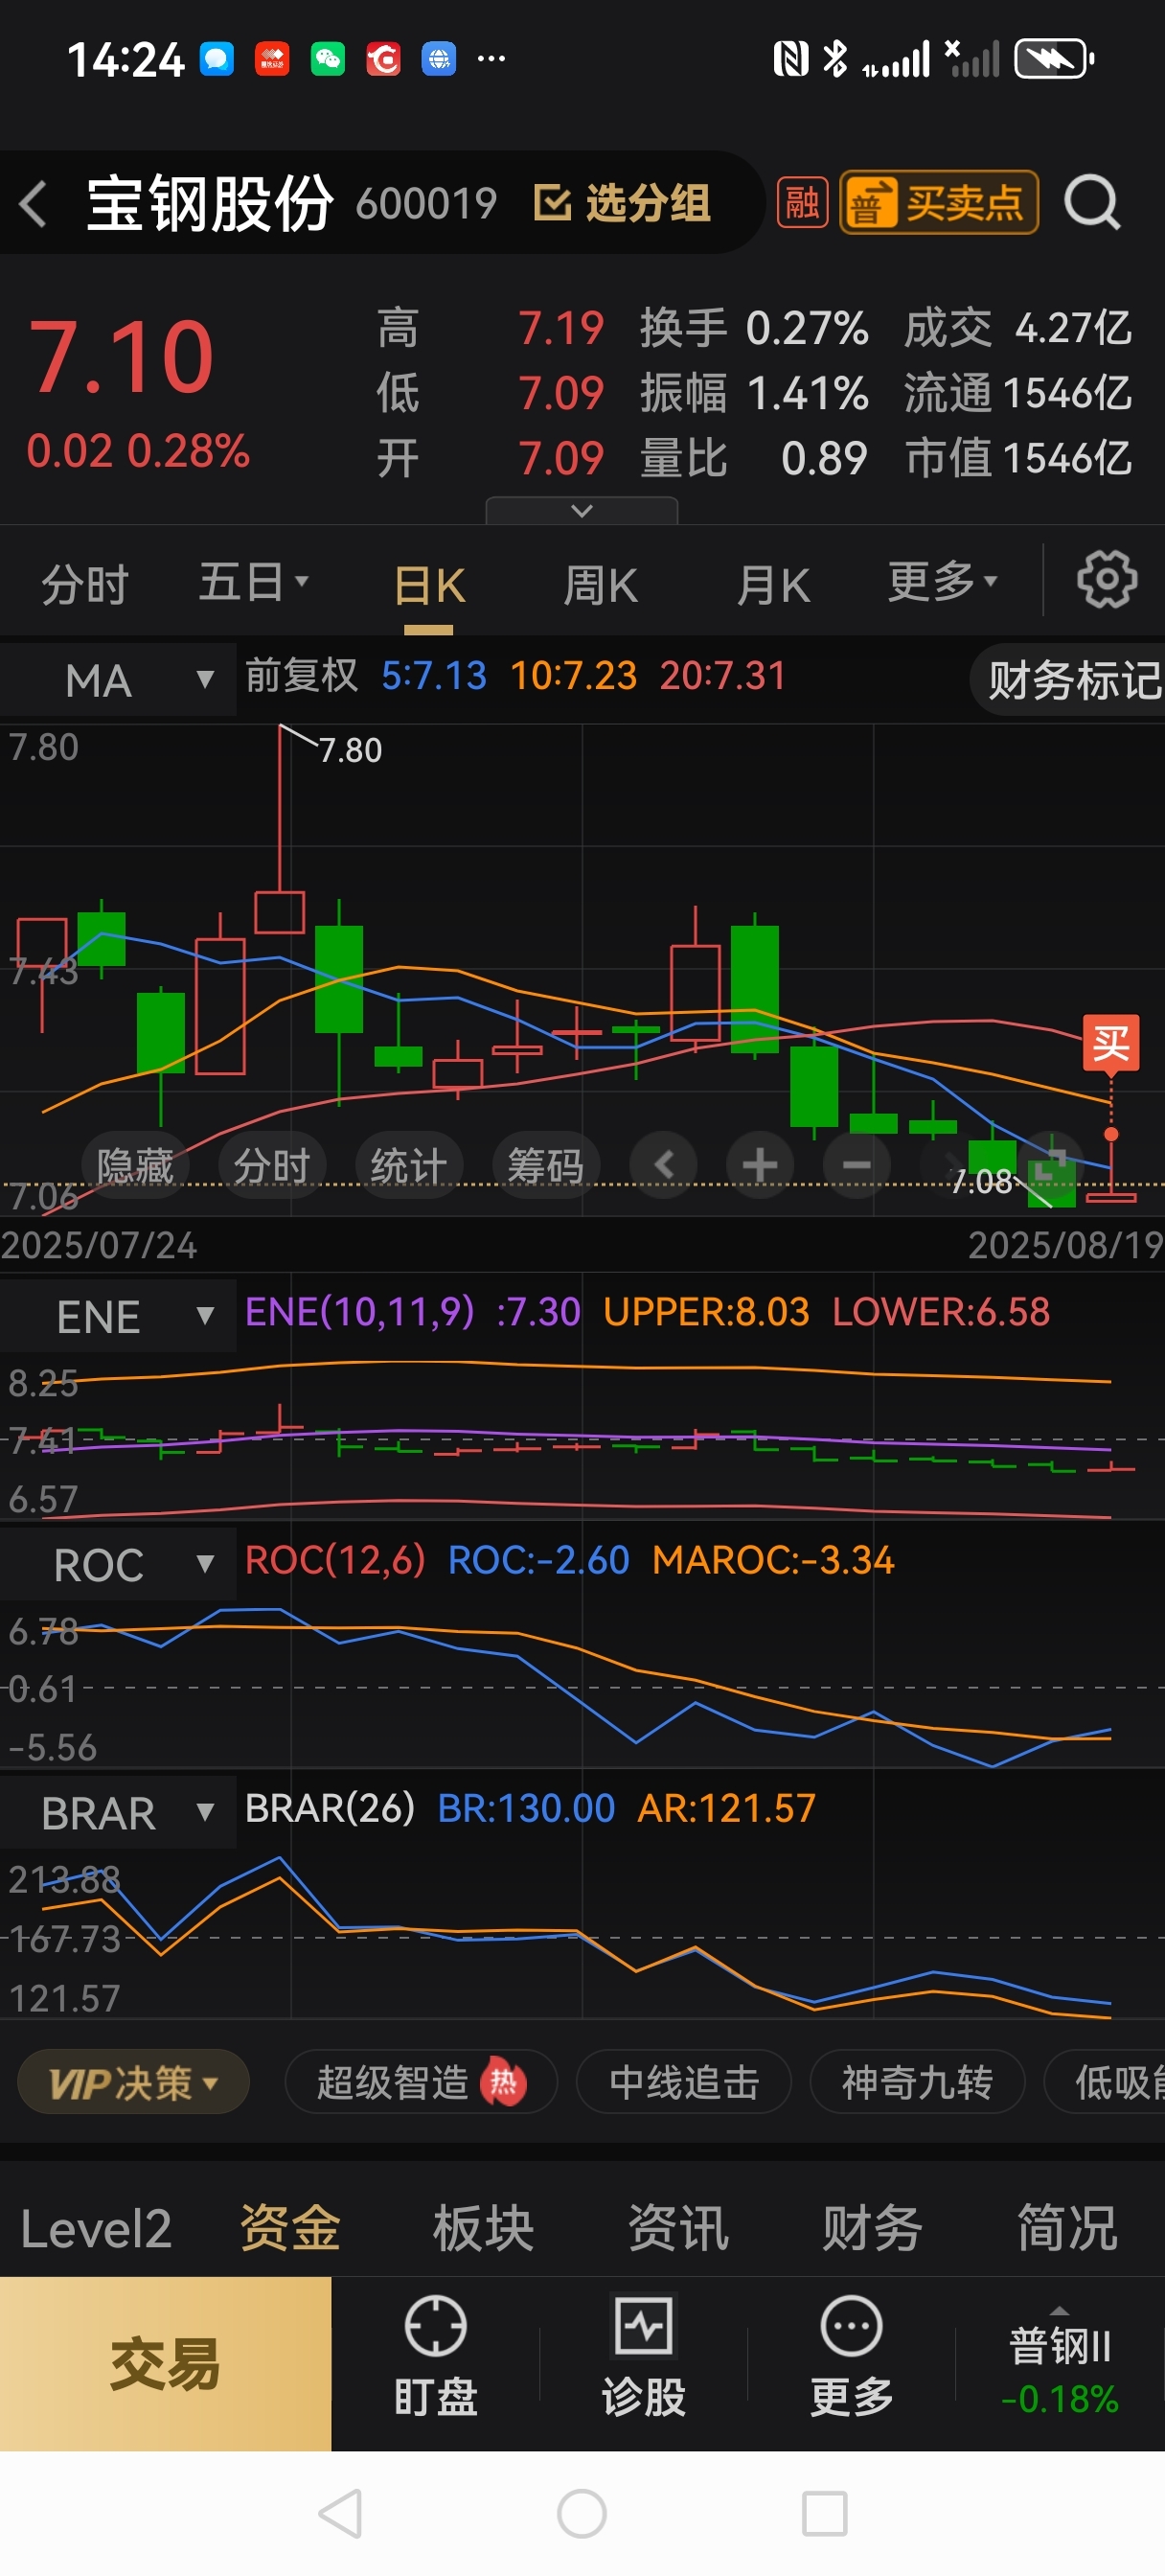Open the ROC indicator dropdown

[x=118, y=1564]
